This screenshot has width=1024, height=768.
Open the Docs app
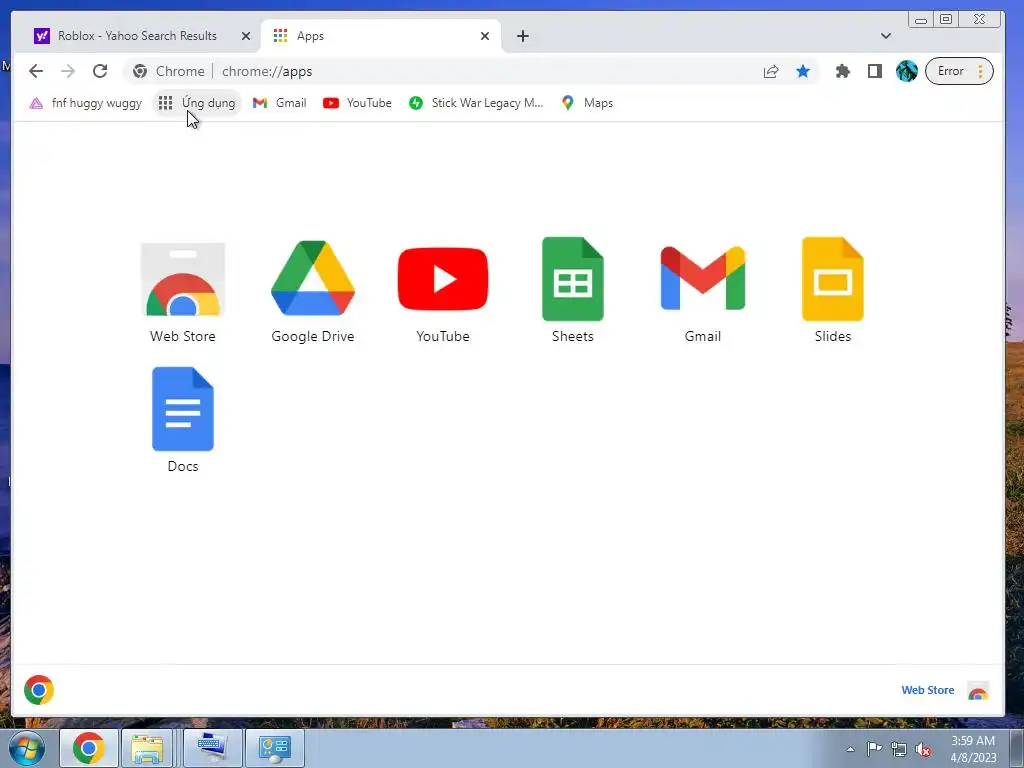click(183, 409)
